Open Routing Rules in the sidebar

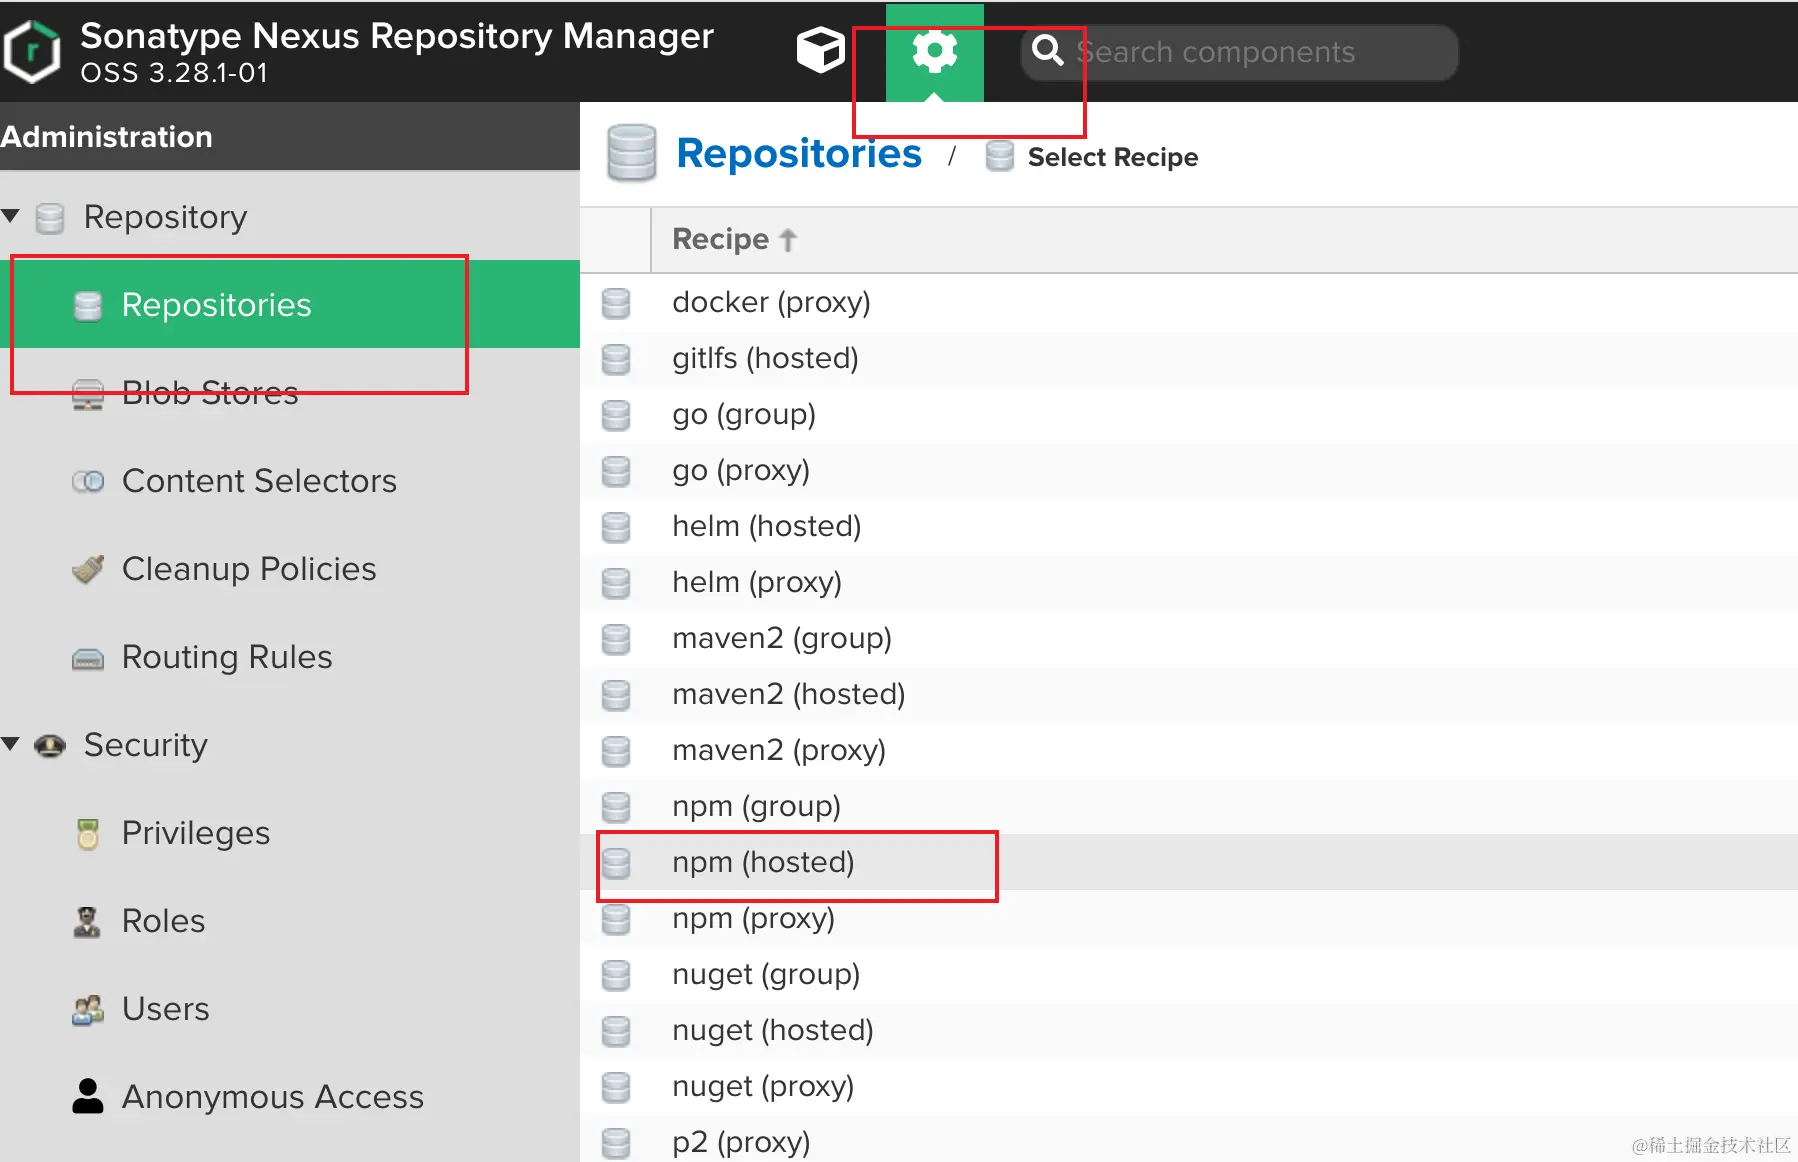pos(290,656)
